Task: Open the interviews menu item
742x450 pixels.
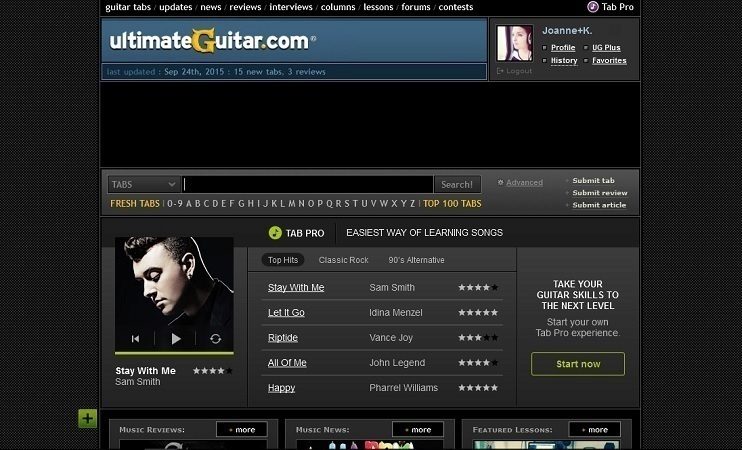Action: 291,7
